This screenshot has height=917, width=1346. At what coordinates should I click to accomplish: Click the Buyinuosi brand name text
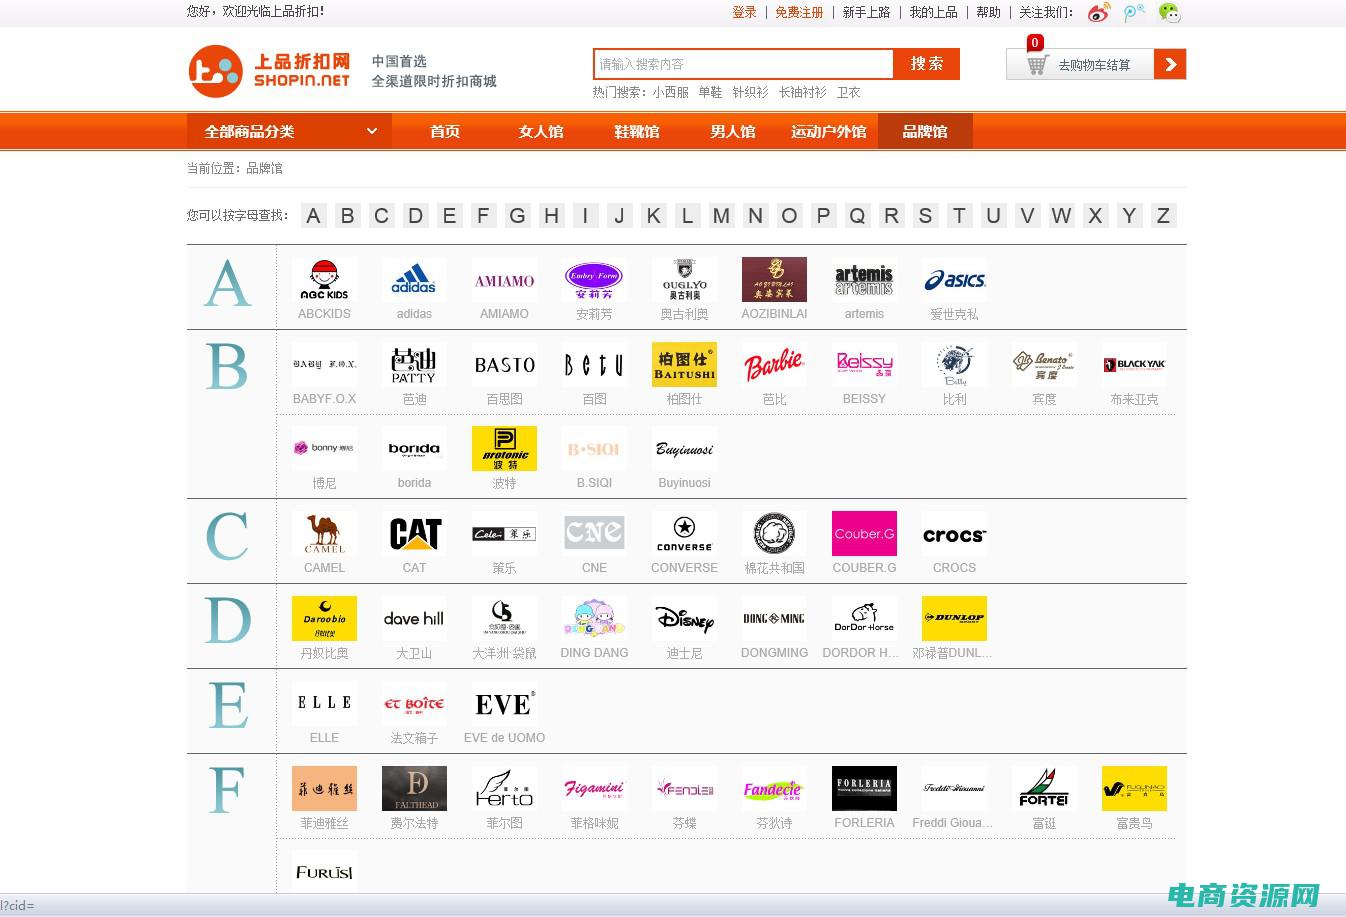[684, 483]
